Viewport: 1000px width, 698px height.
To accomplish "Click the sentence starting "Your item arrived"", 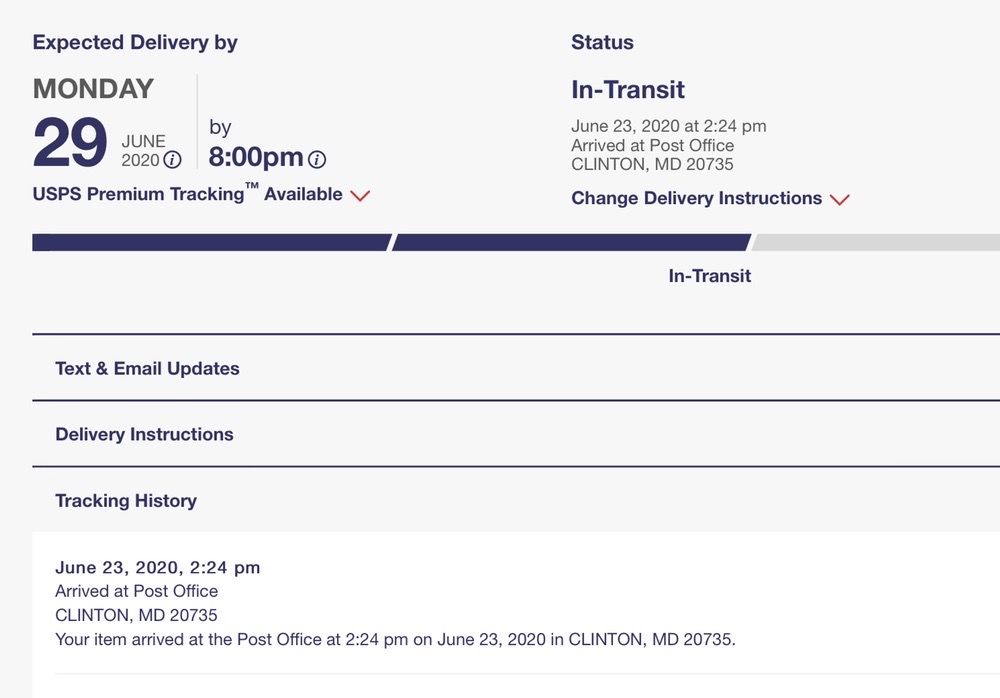I will pyautogui.click(x=395, y=639).
